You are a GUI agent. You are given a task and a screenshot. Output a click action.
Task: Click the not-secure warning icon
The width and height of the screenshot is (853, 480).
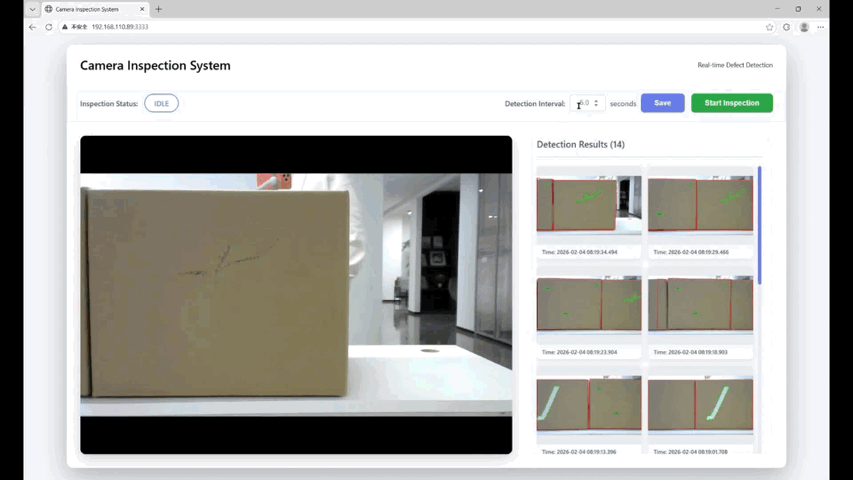point(65,27)
